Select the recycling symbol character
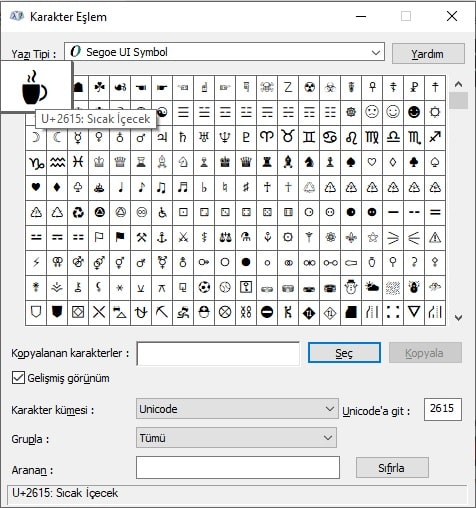This screenshot has width=476, height=508. [x=78, y=212]
